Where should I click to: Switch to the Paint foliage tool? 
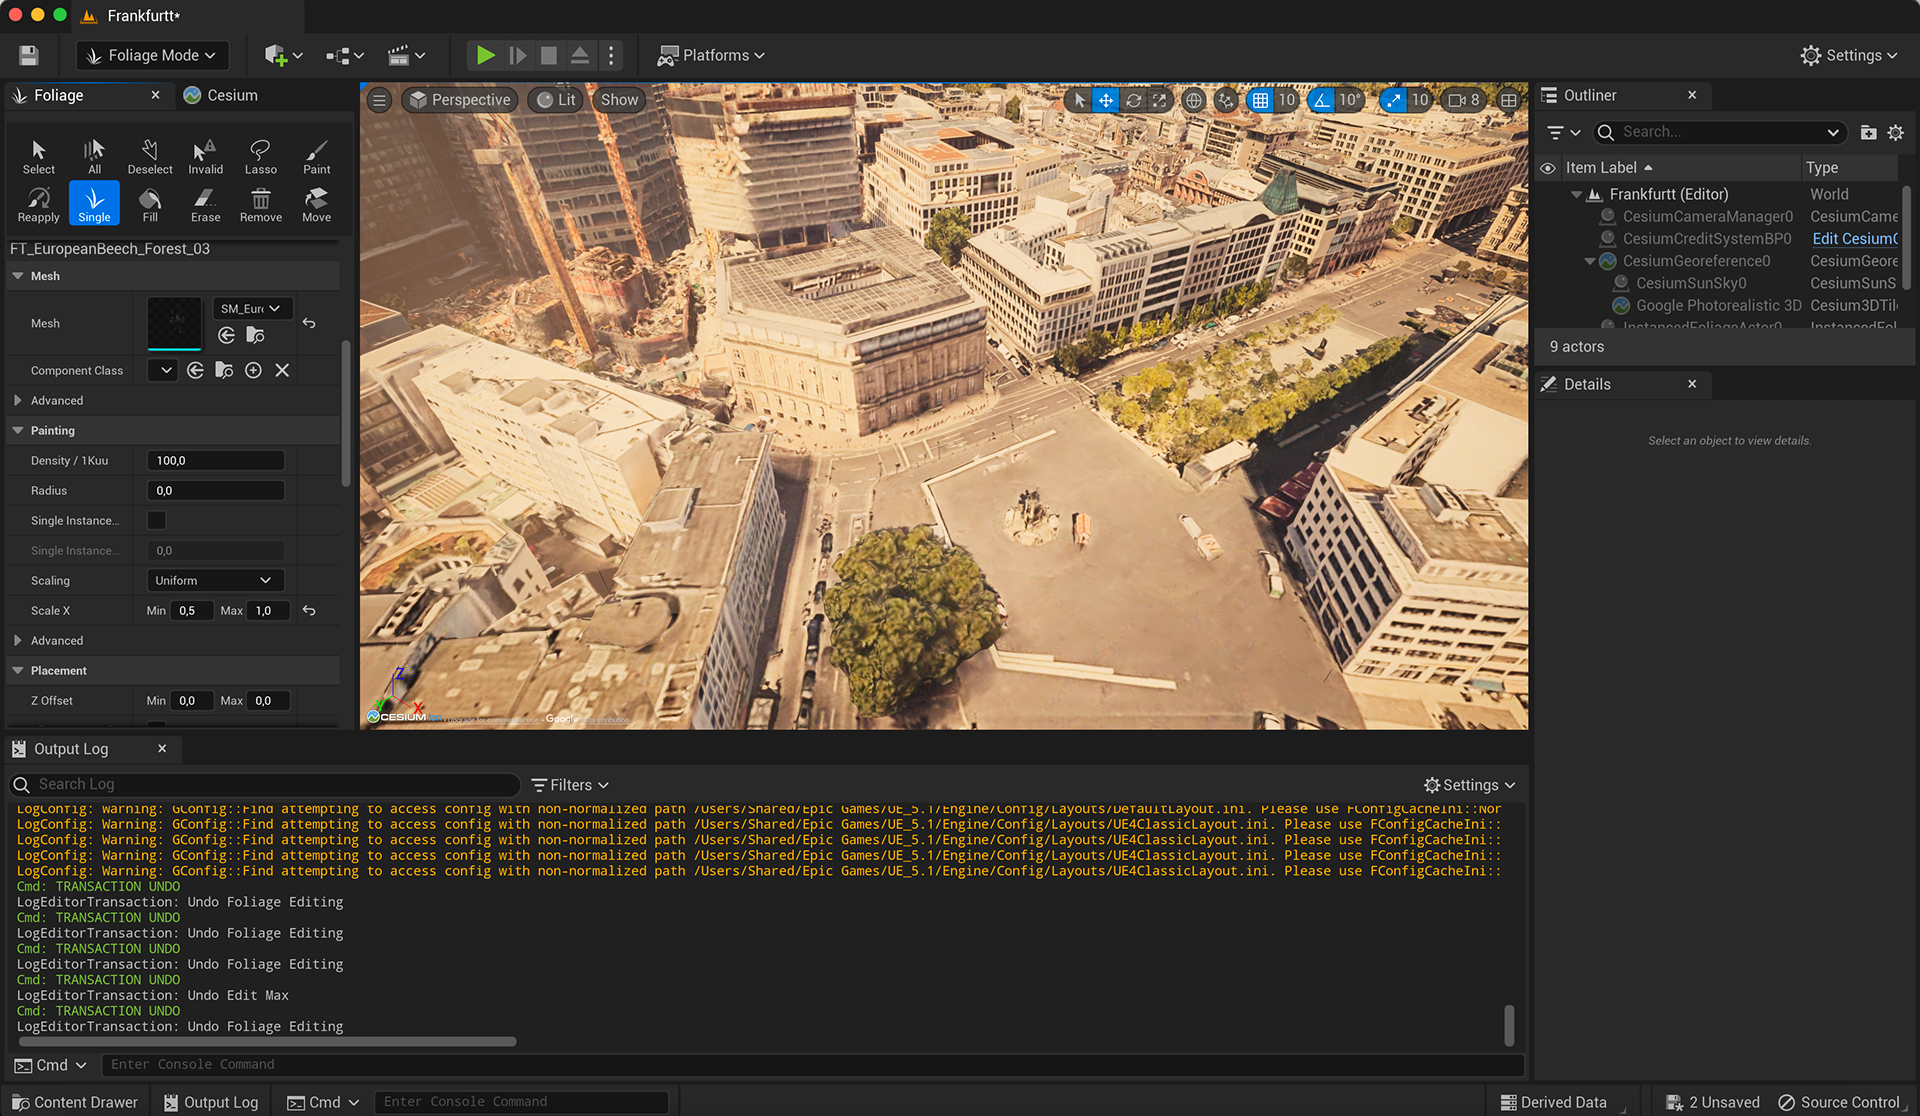point(316,157)
